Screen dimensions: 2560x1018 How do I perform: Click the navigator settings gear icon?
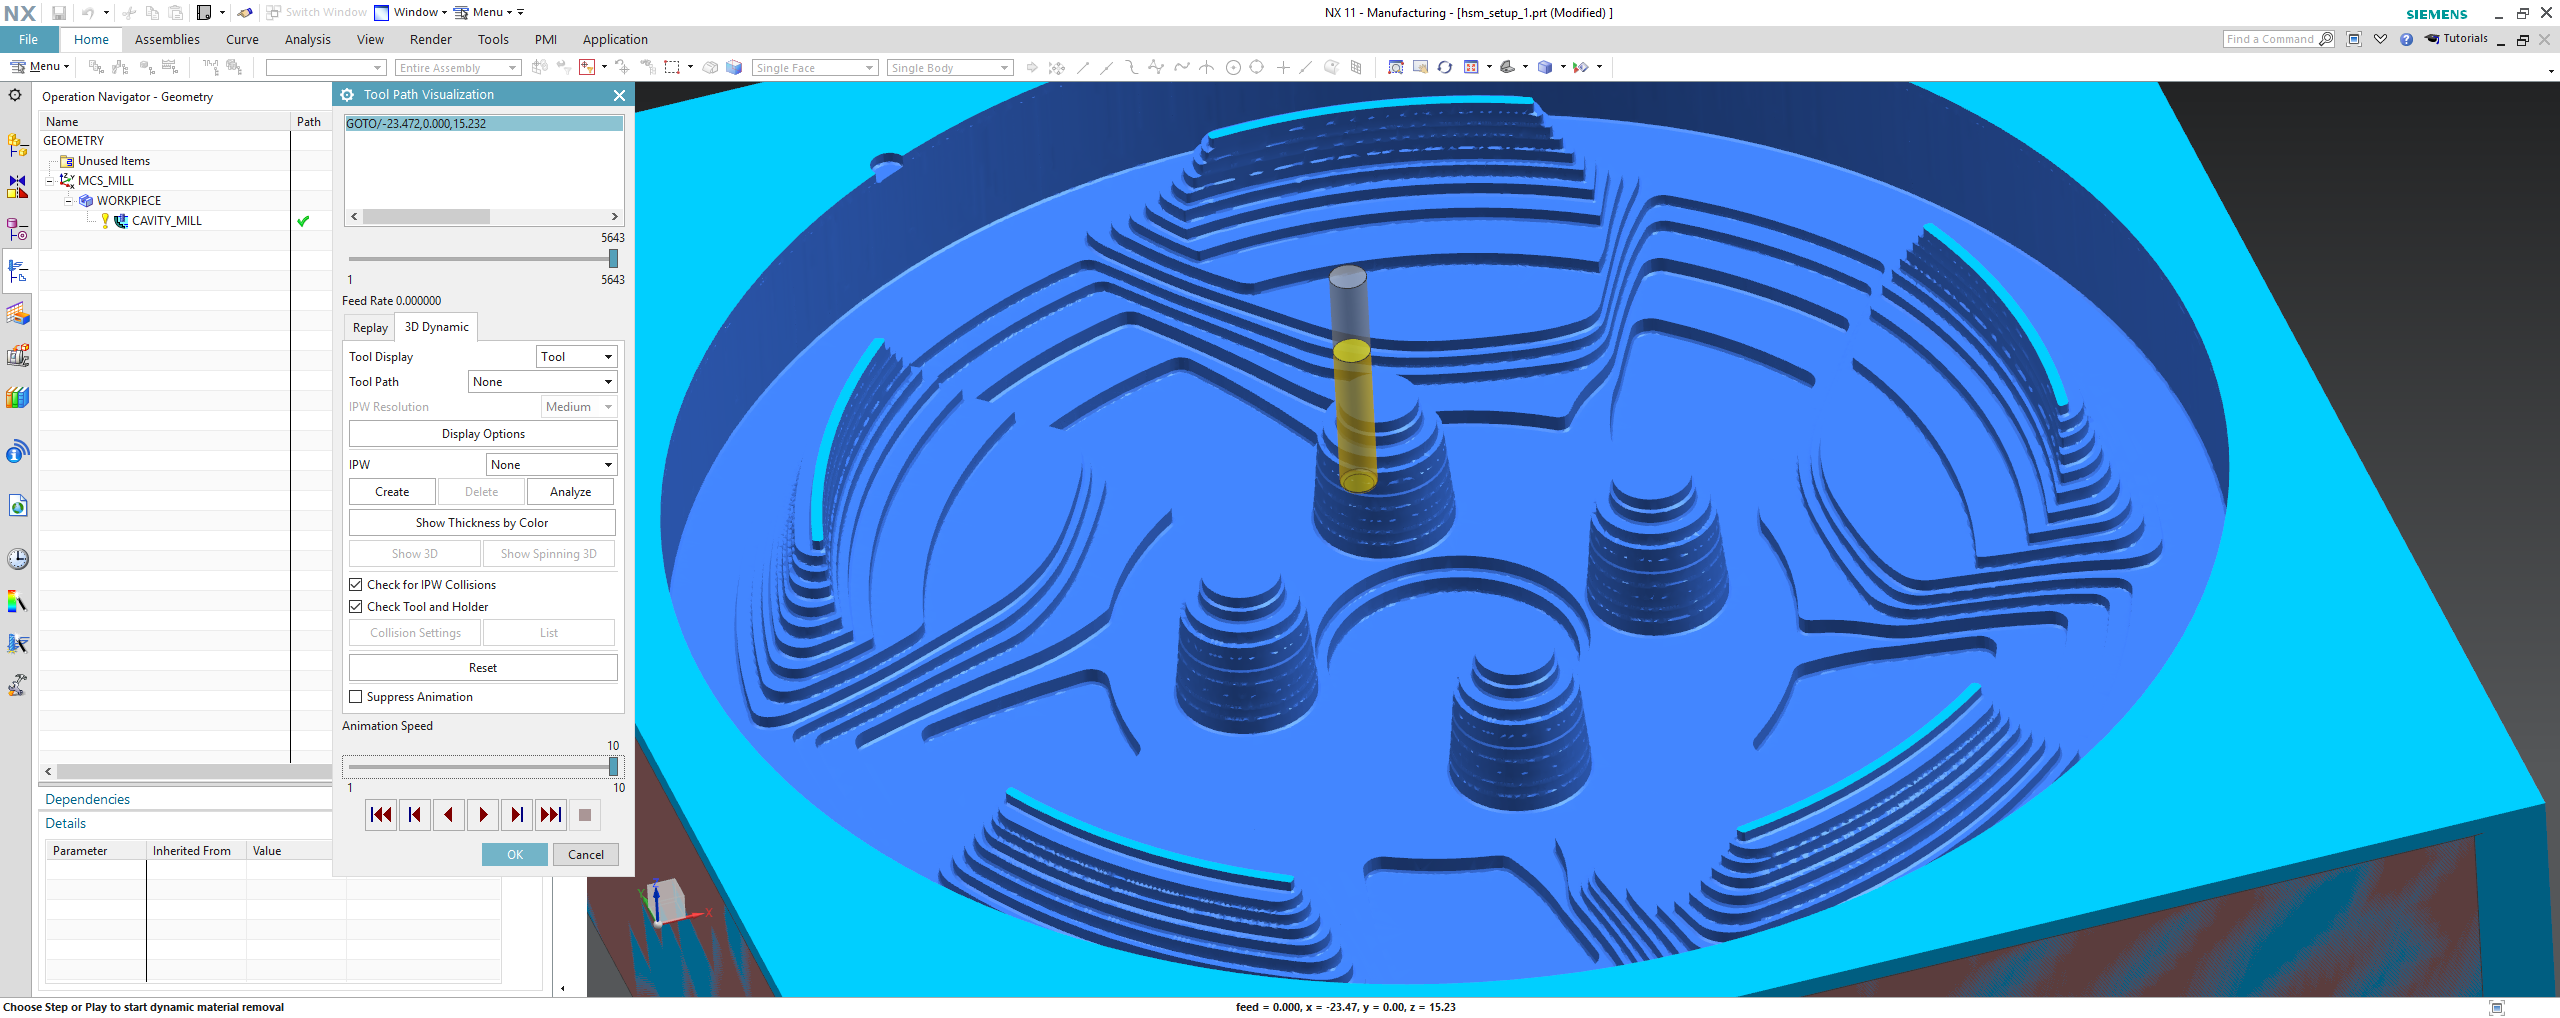pyautogui.click(x=15, y=95)
